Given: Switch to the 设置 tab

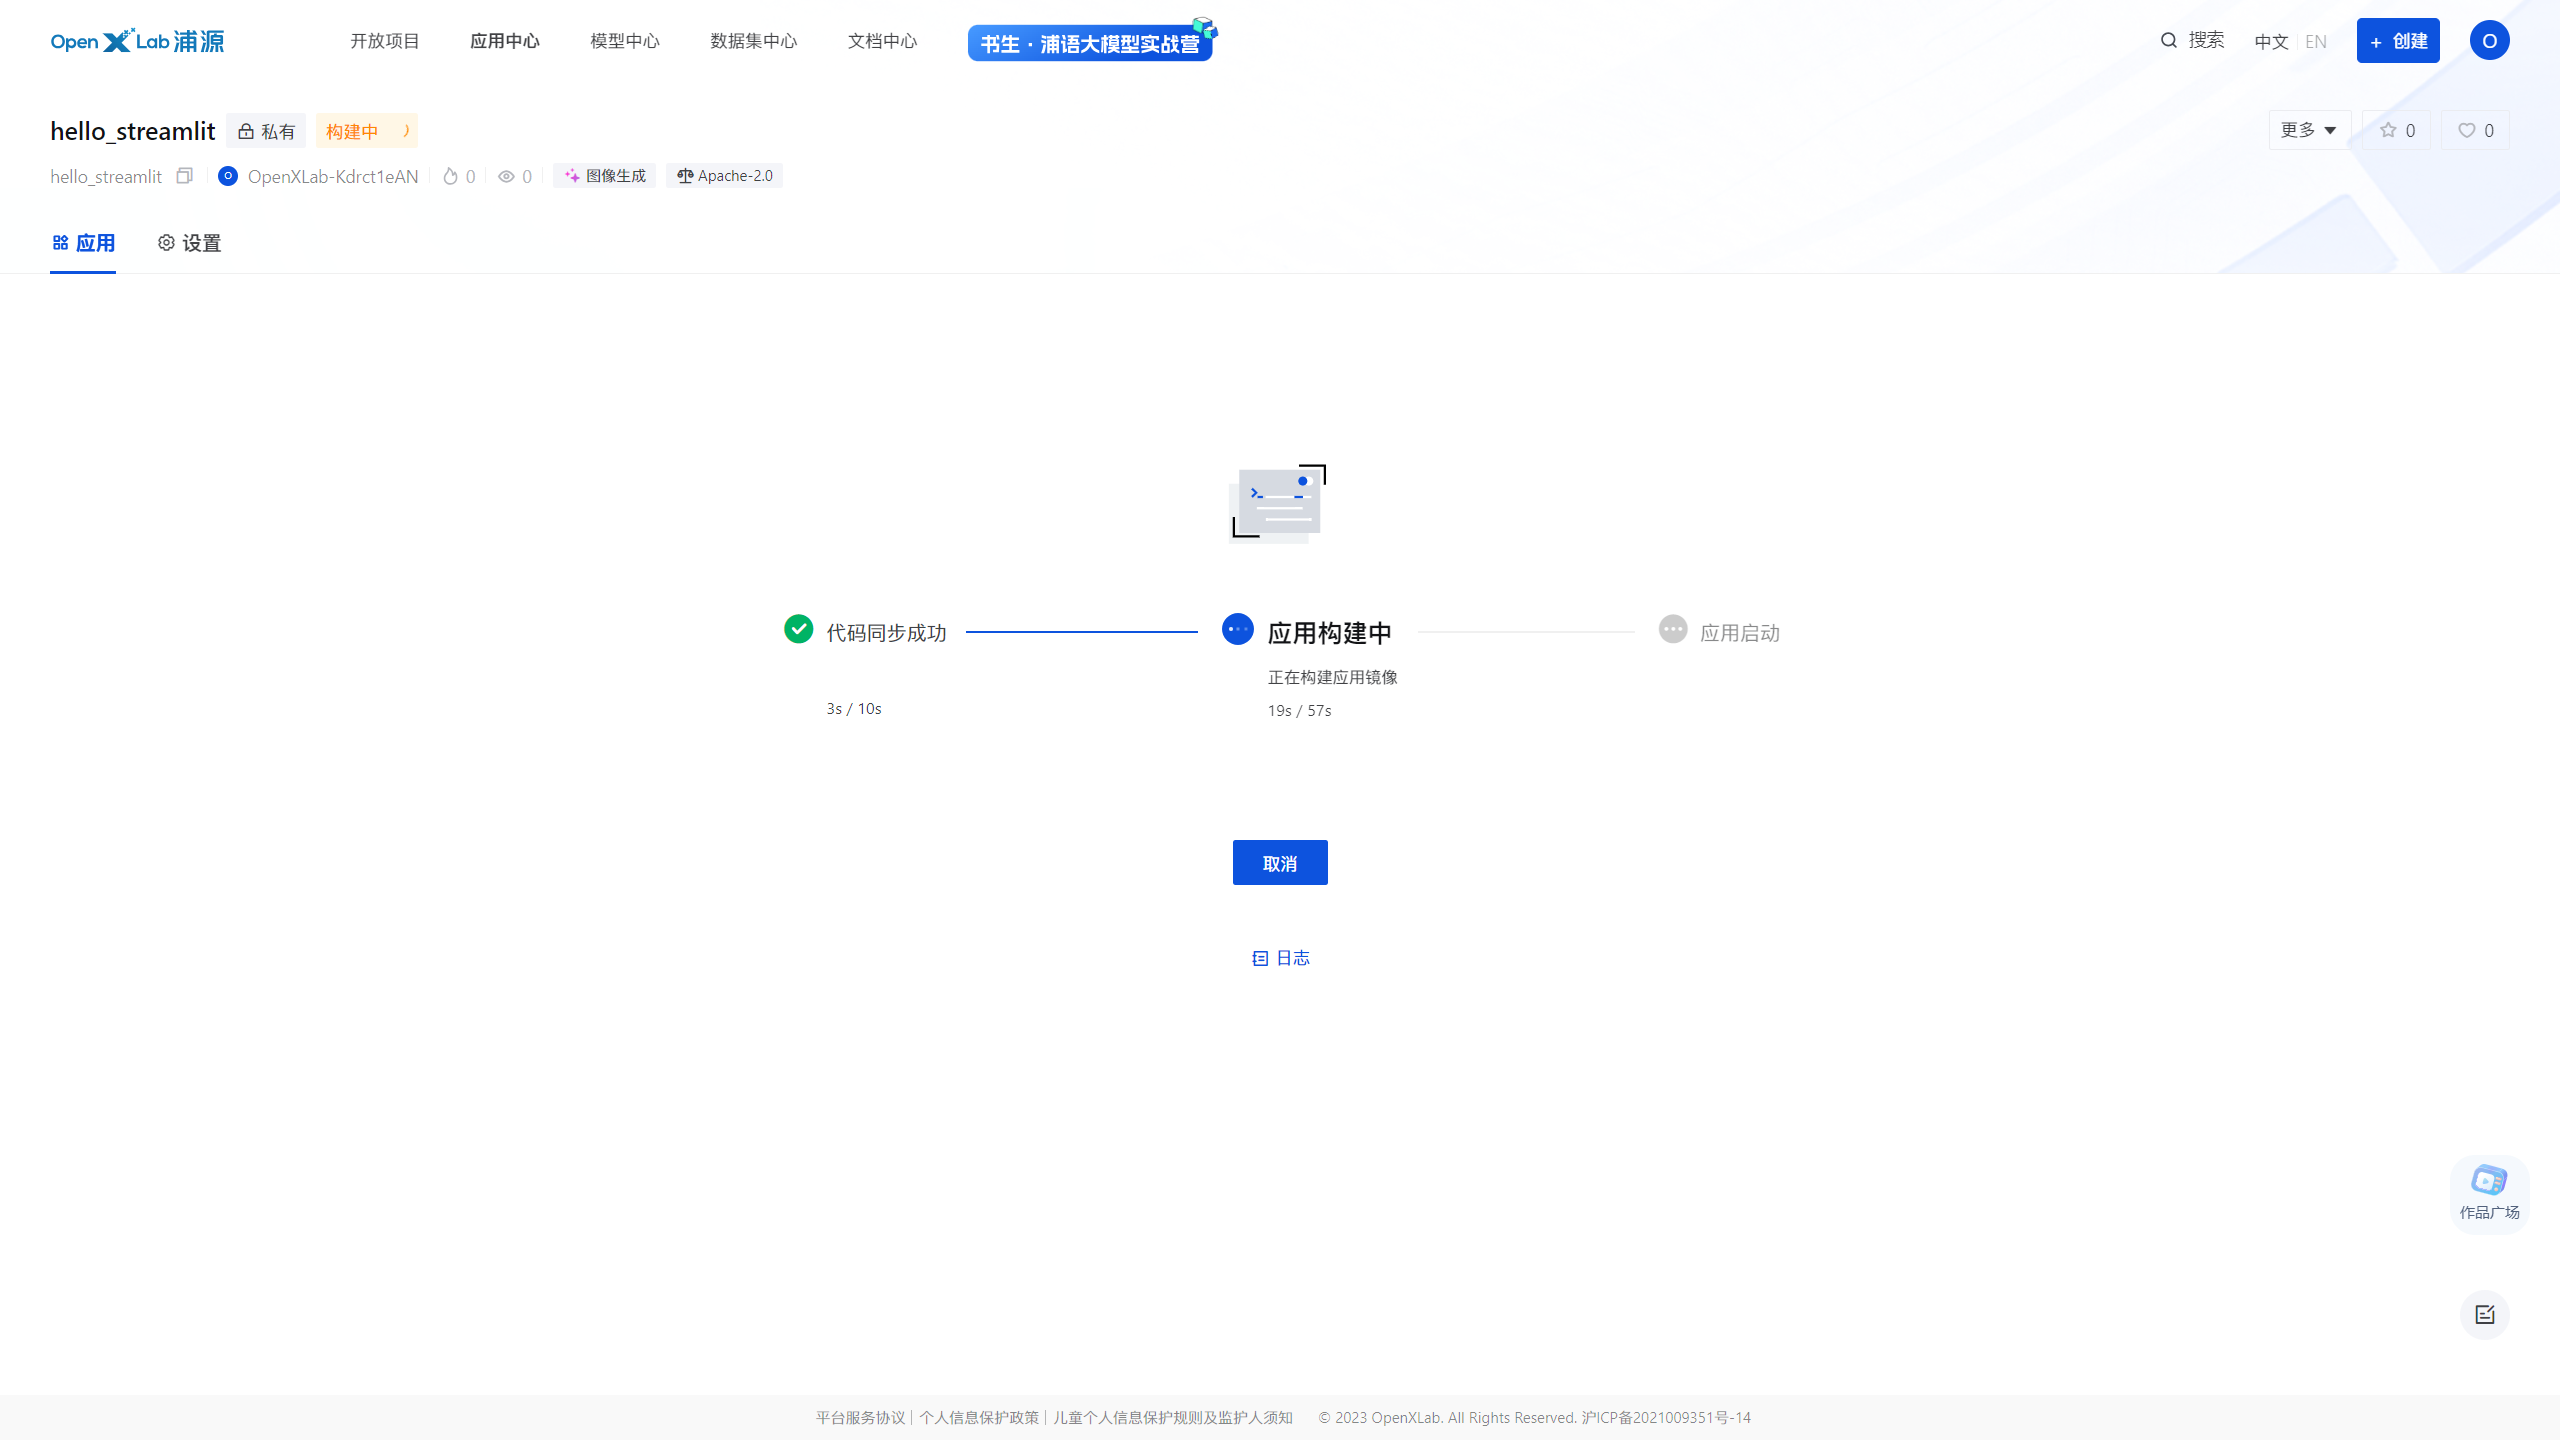Looking at the screenshot, I should pyautogui.click(x=188, y=242).
